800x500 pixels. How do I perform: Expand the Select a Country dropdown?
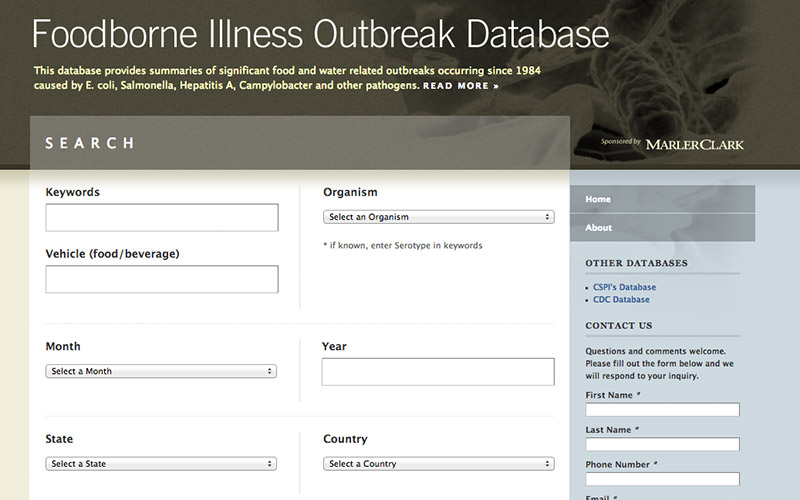coord(438,464)
